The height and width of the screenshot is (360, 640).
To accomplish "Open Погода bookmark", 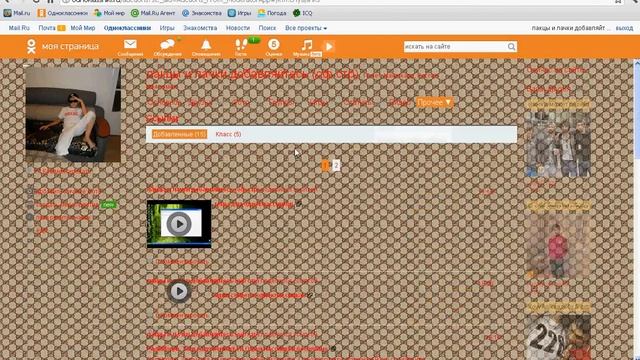I will pos(272,13).
